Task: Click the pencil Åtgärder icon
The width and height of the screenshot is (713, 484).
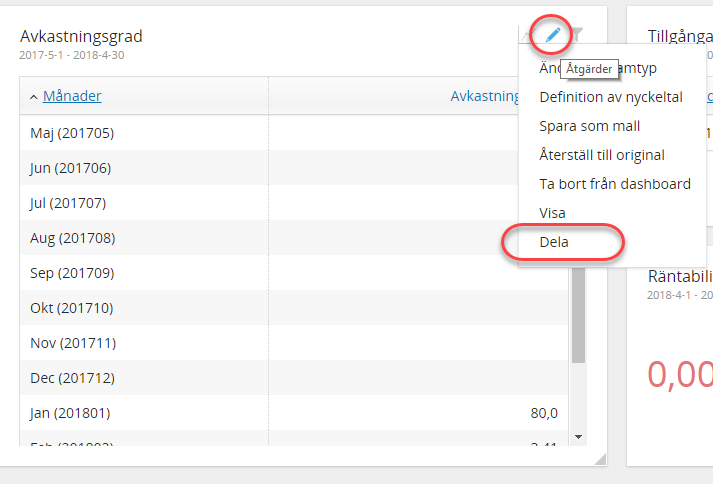Action: point(552,36)
